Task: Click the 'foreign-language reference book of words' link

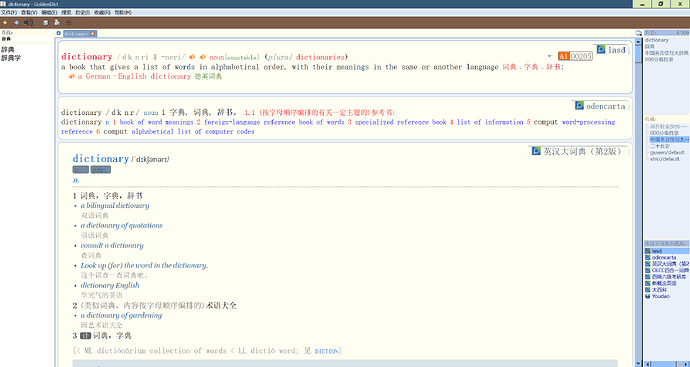Action: pyautogui.click(x=274, y=122)
